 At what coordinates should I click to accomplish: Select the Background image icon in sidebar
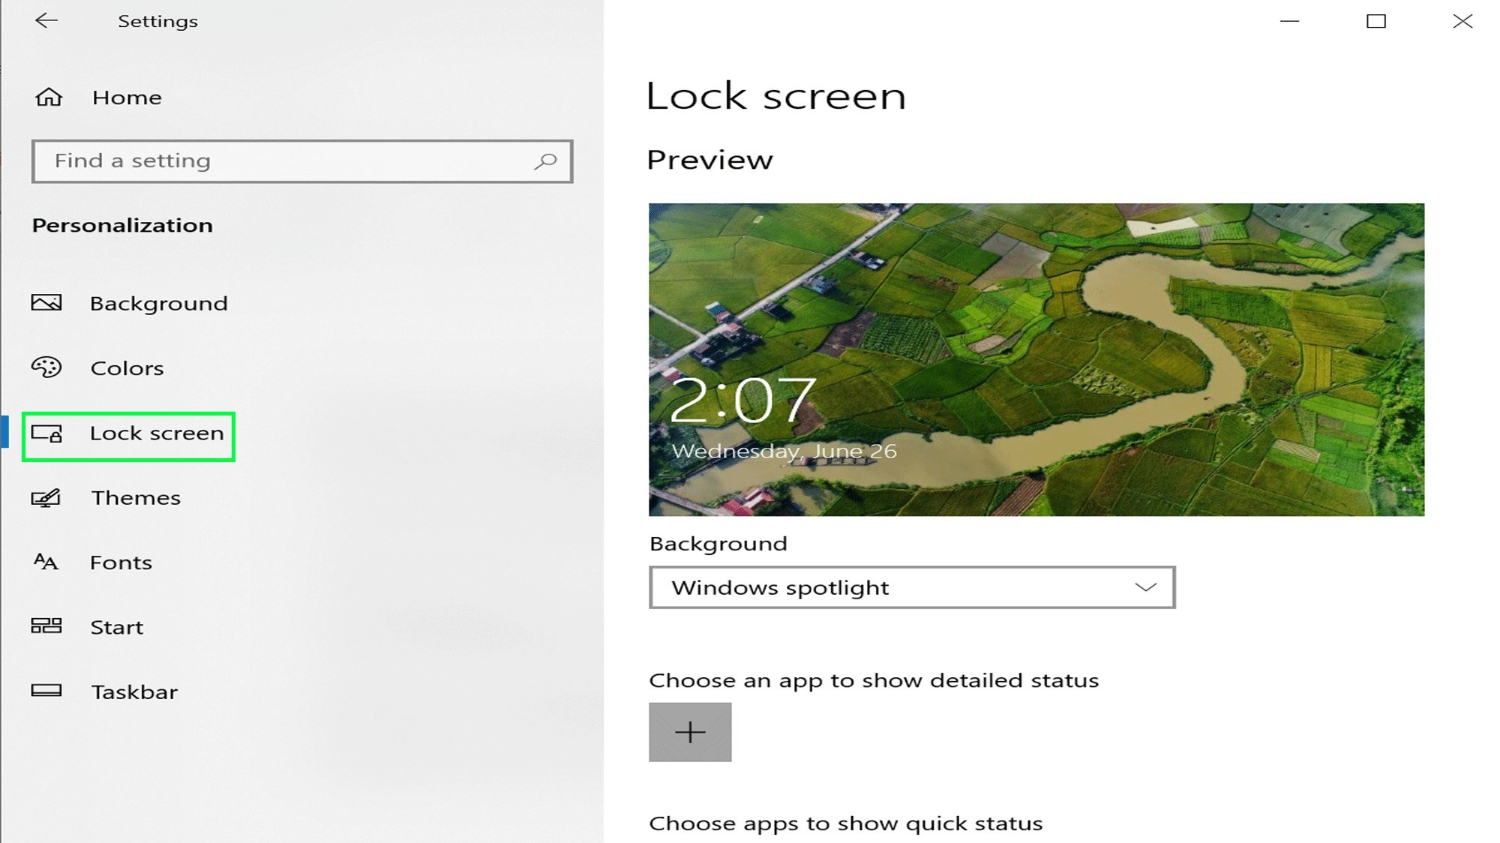[x=46, y=303]
